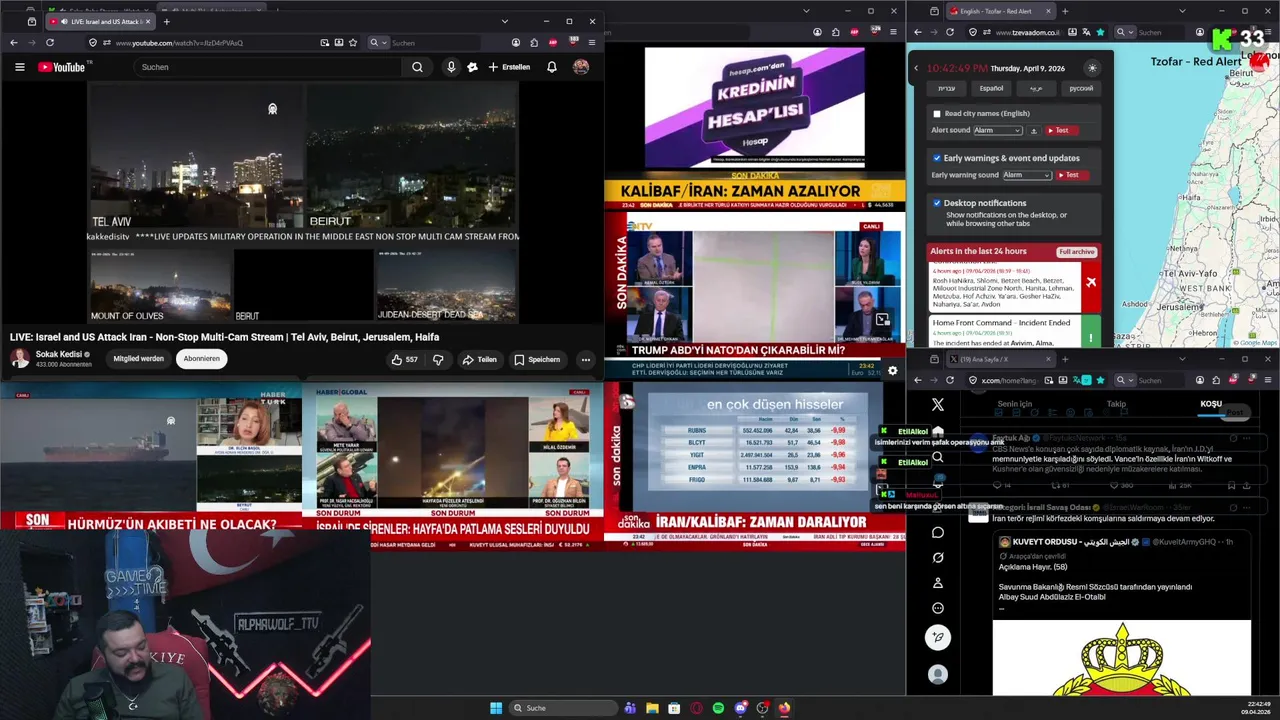Click the Erstellen create button

pos(509,67)
